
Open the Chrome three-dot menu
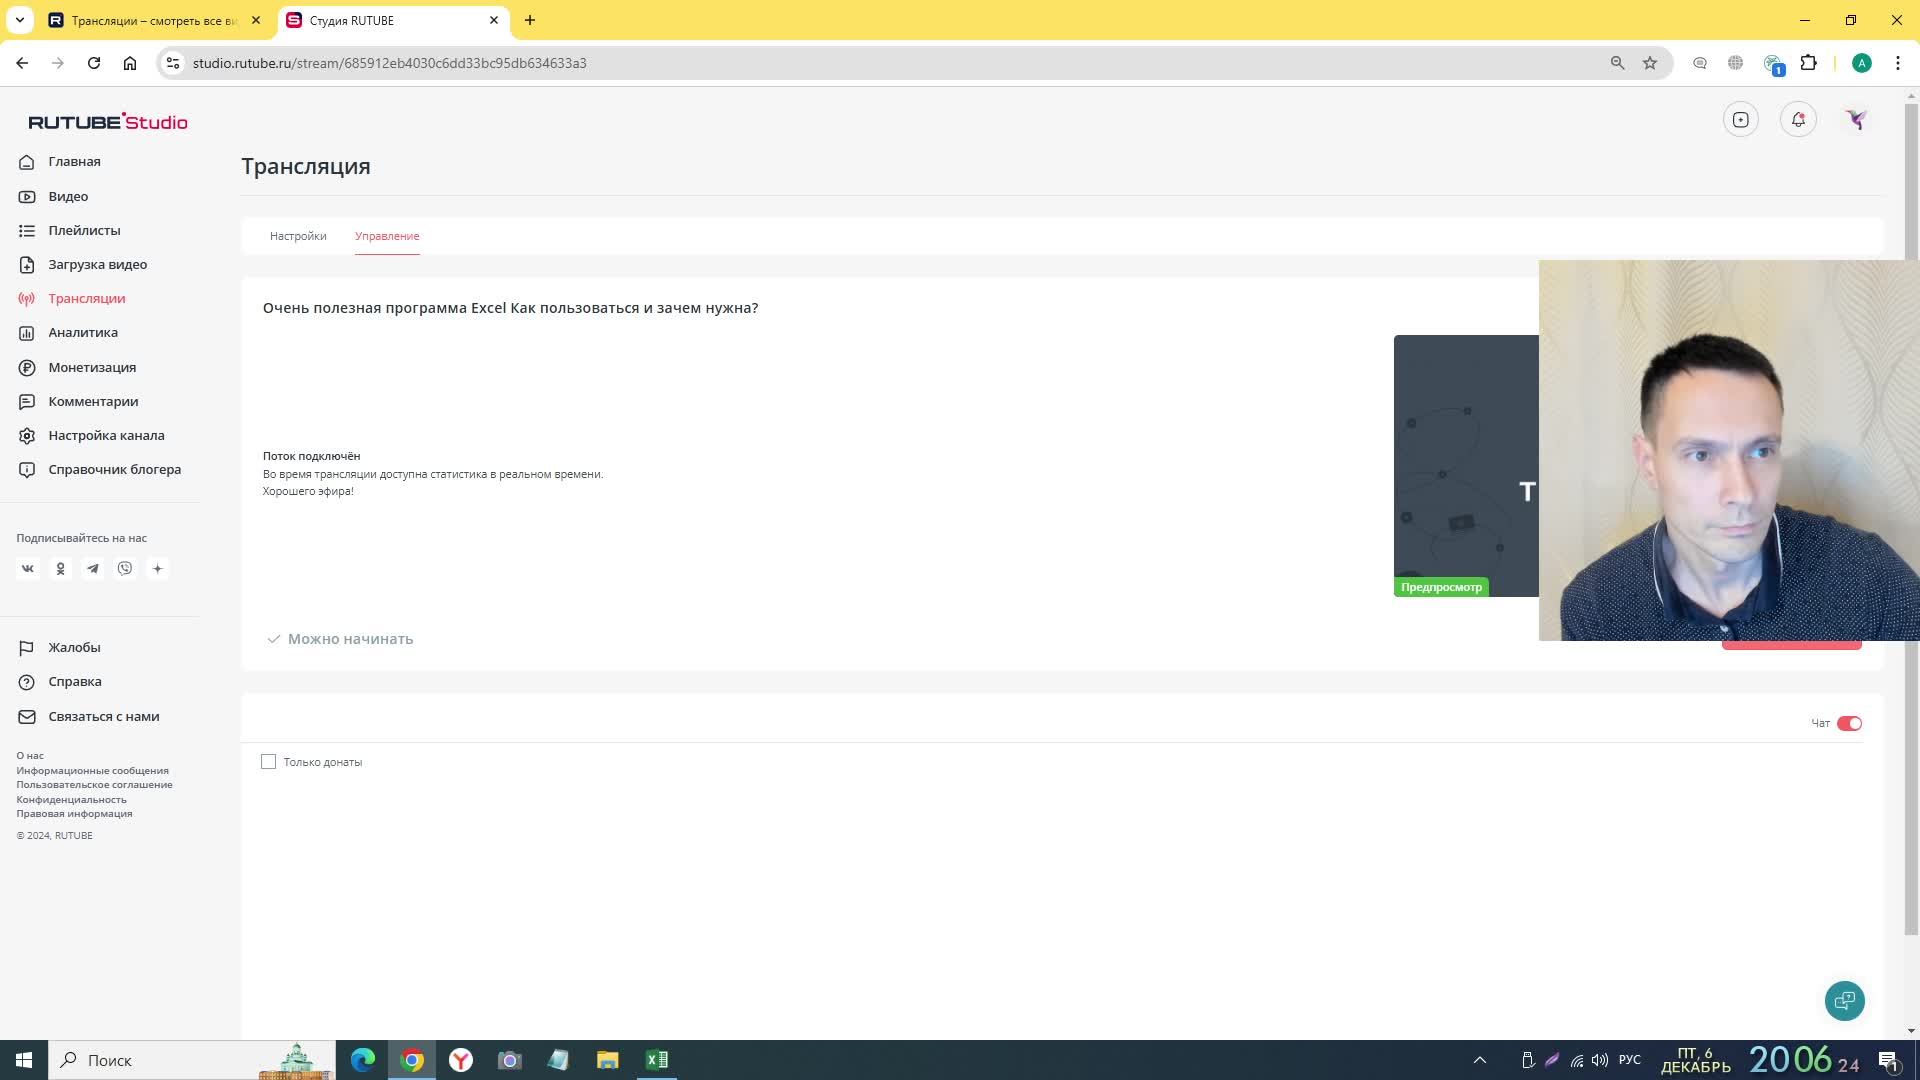1897,63
